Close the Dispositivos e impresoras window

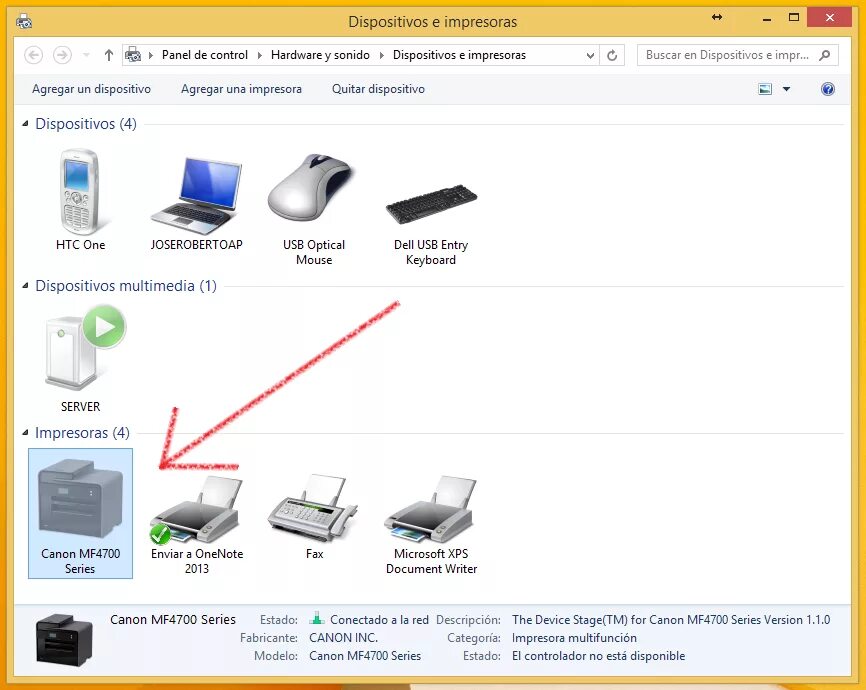click(830, 17)
